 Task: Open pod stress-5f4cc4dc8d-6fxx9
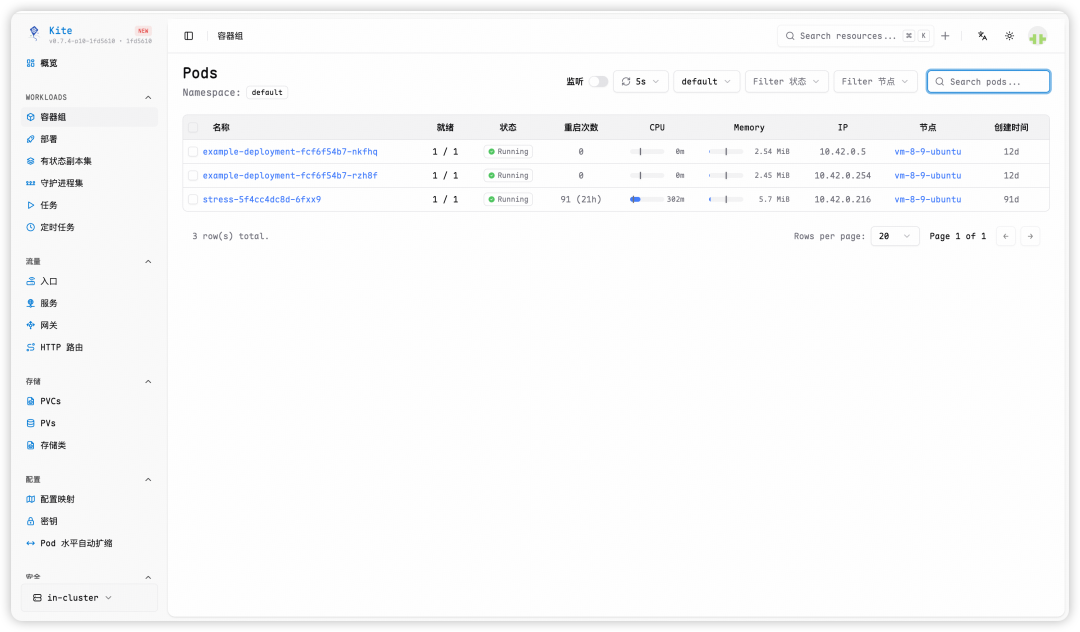(x=262, y=200)
